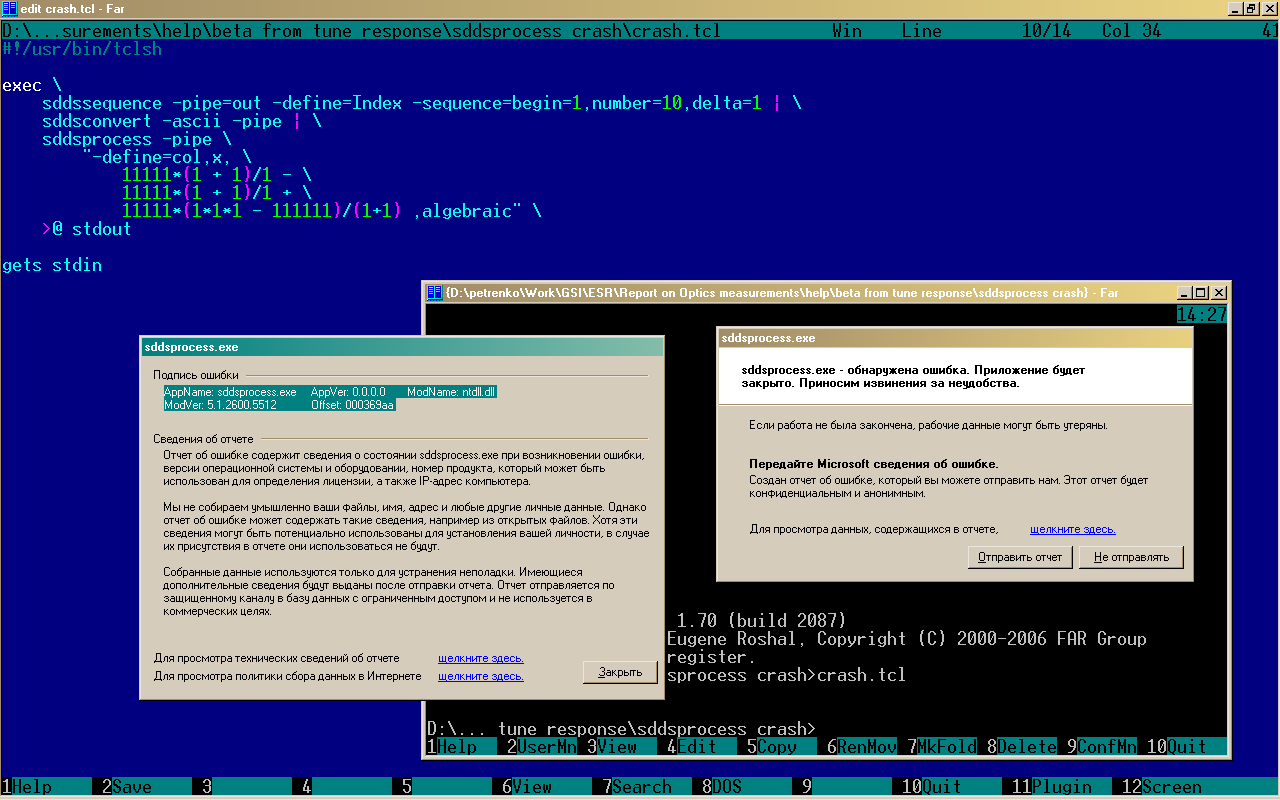Click the Far icon in the inner console window title bar
Viewport: 1280px width, 800px height.
435,292
